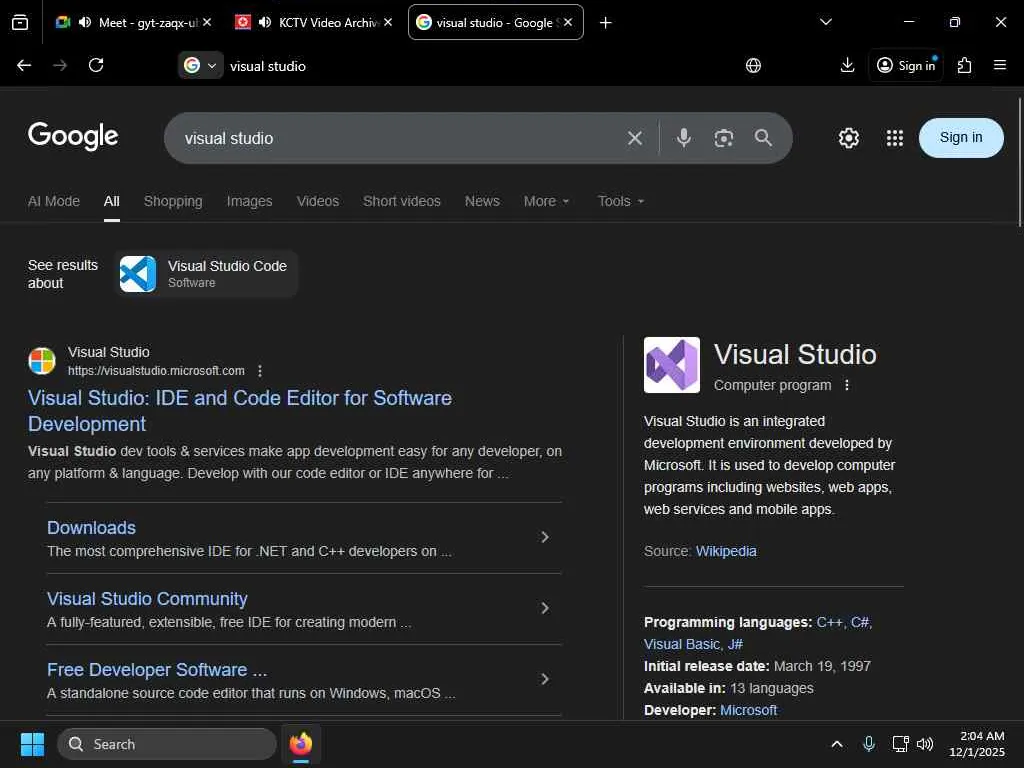
Task: Click the C++ language link
Action: [x=829, y=622]
